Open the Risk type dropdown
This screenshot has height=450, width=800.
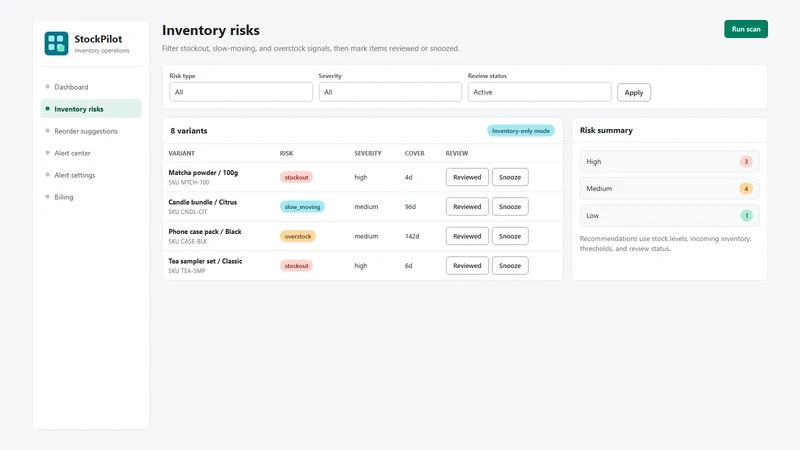[x=241, y=92]
